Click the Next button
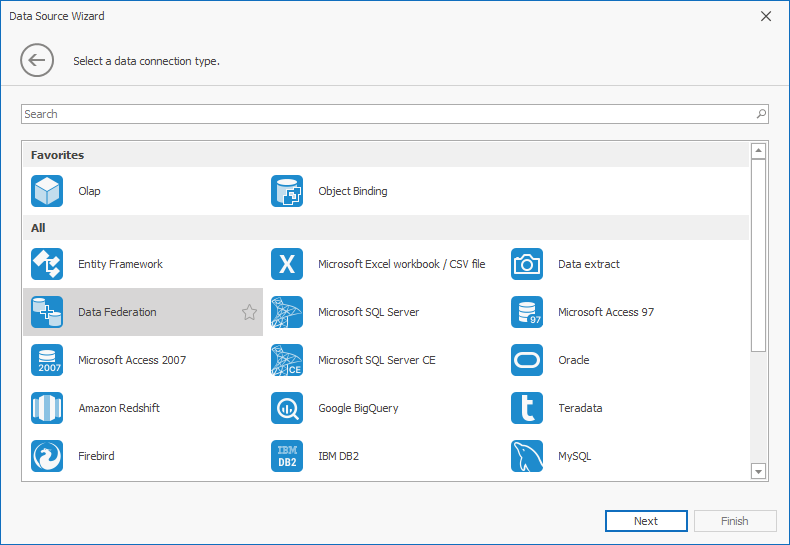 [x=646, y=521]
